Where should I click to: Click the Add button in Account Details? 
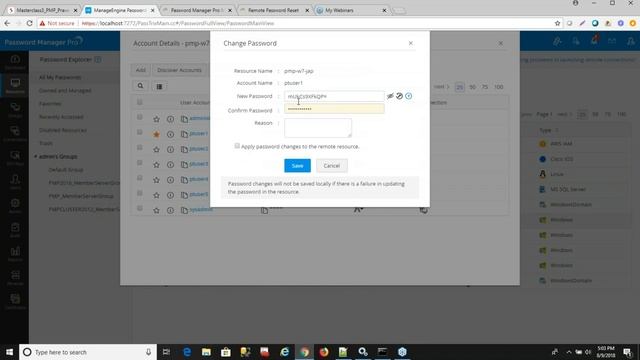pos(140,70)
